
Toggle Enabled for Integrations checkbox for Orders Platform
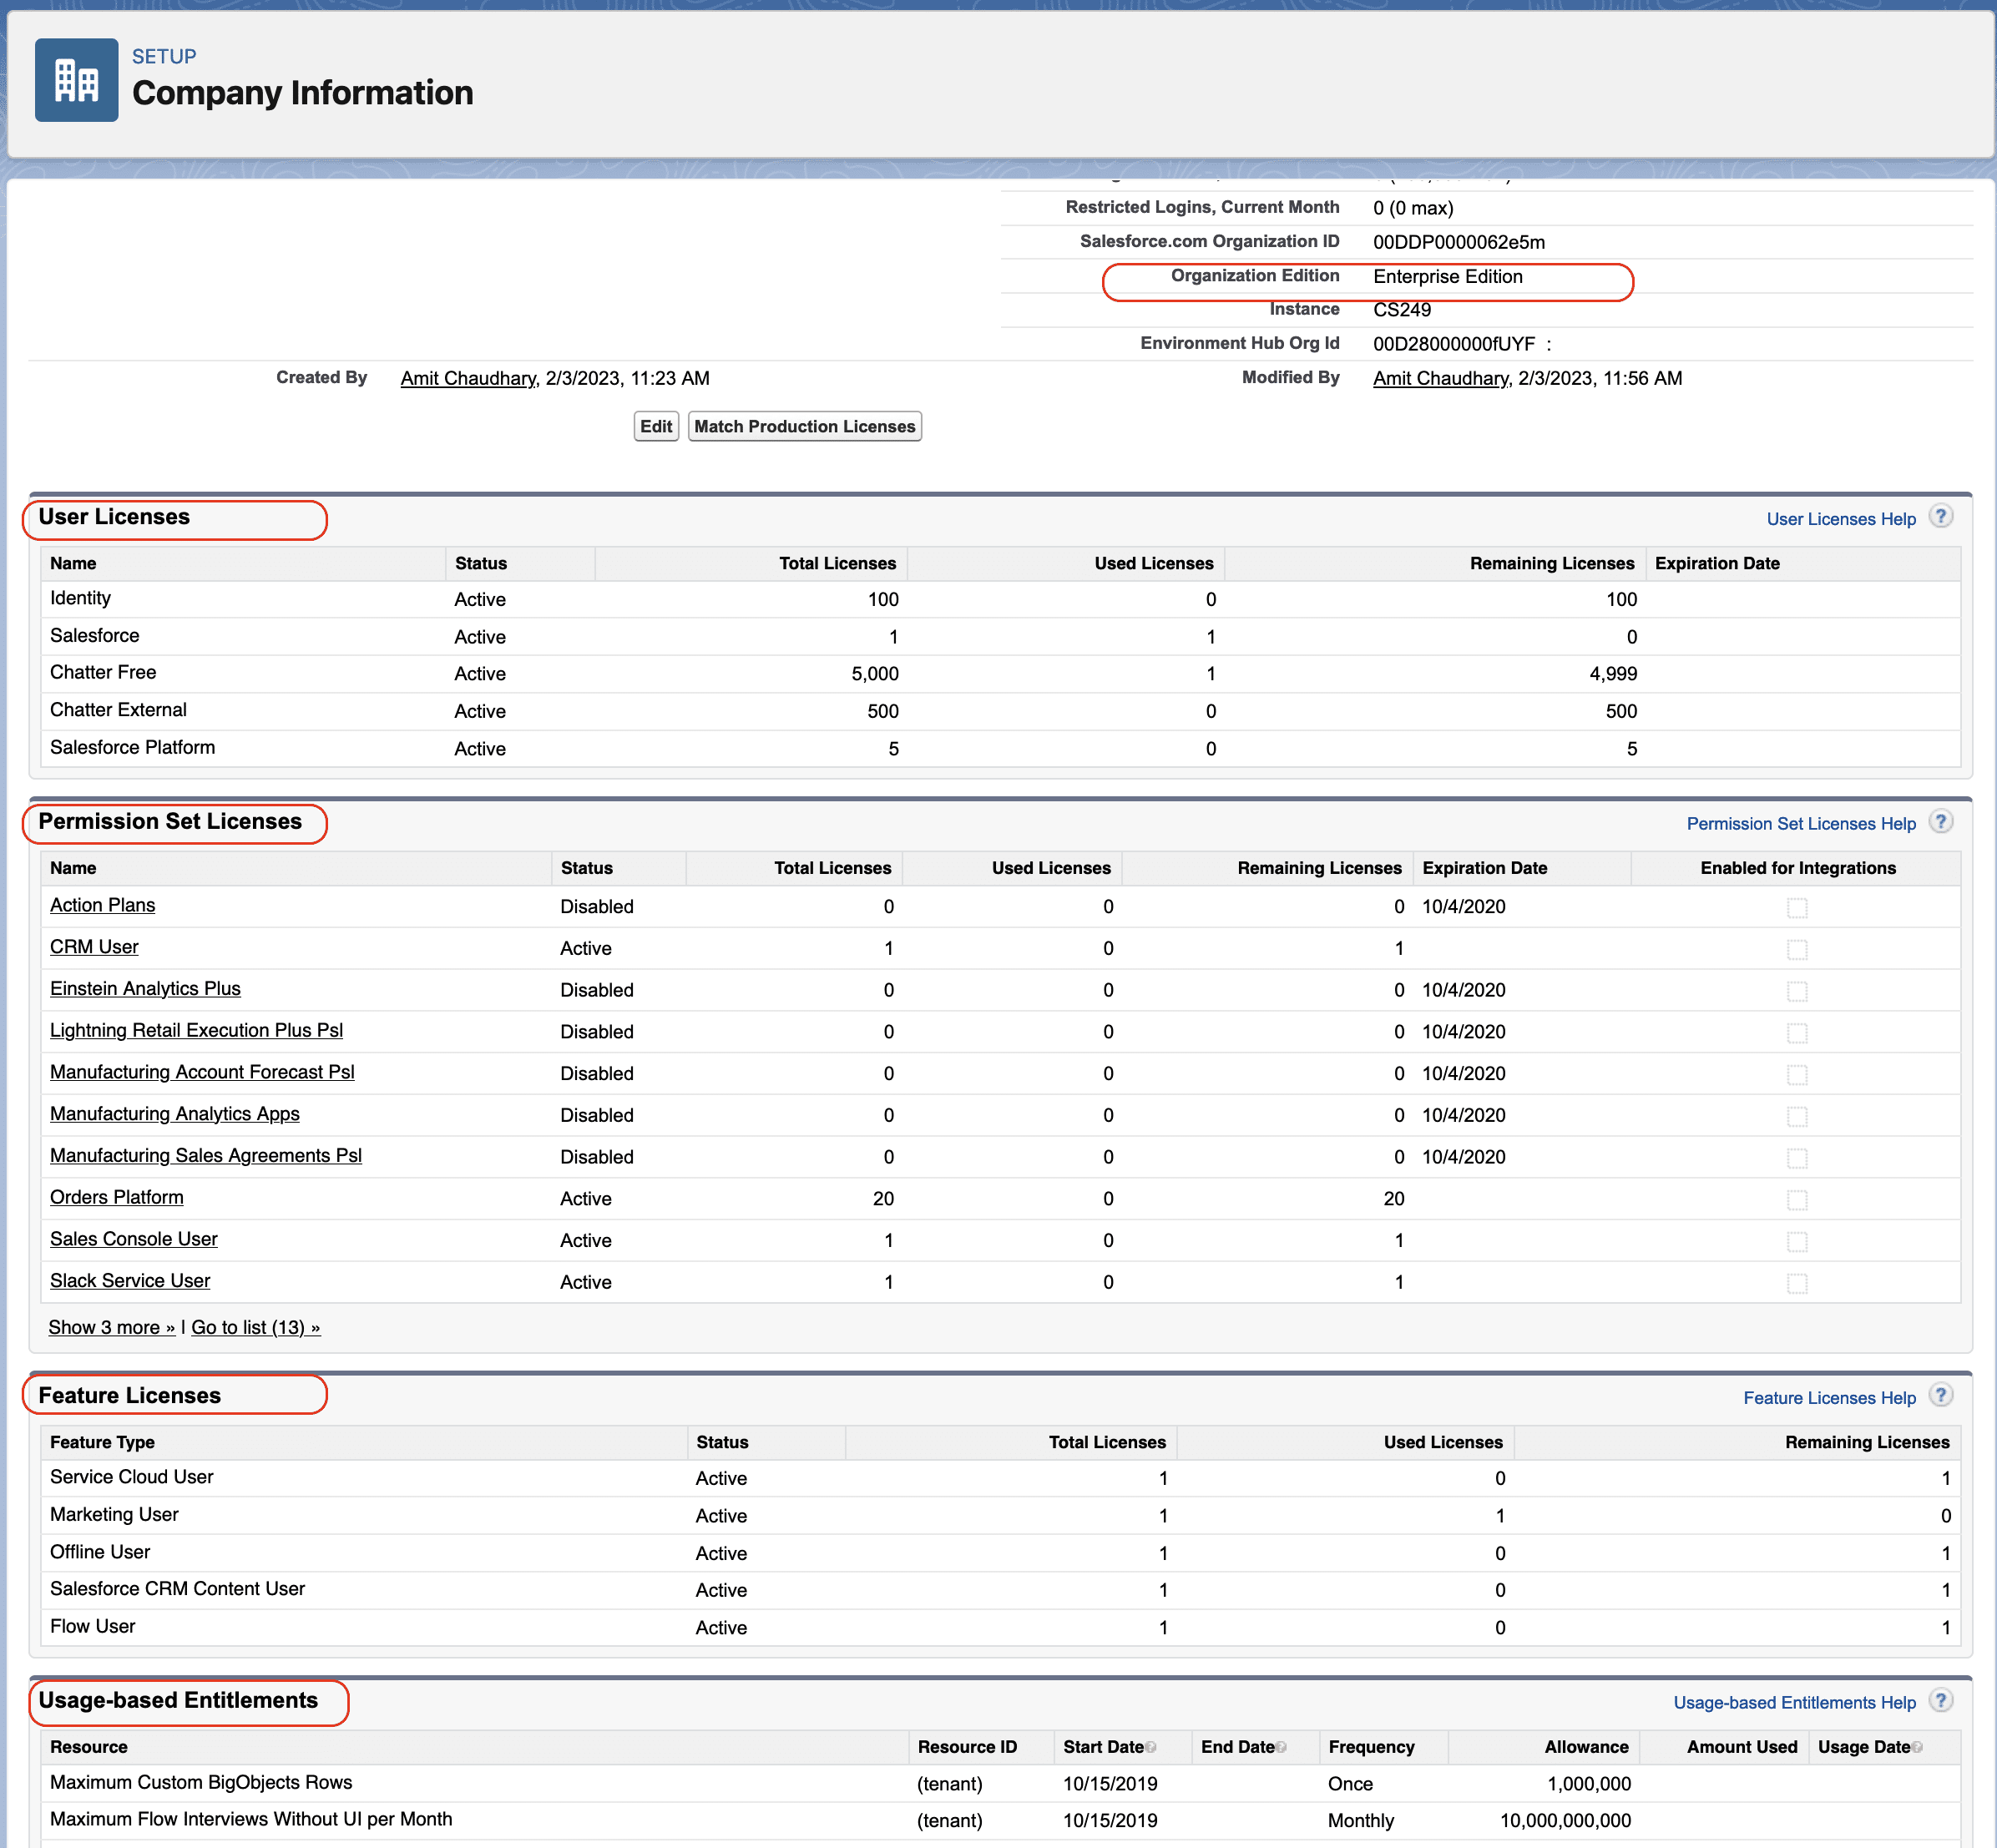coord(1797,1200)
